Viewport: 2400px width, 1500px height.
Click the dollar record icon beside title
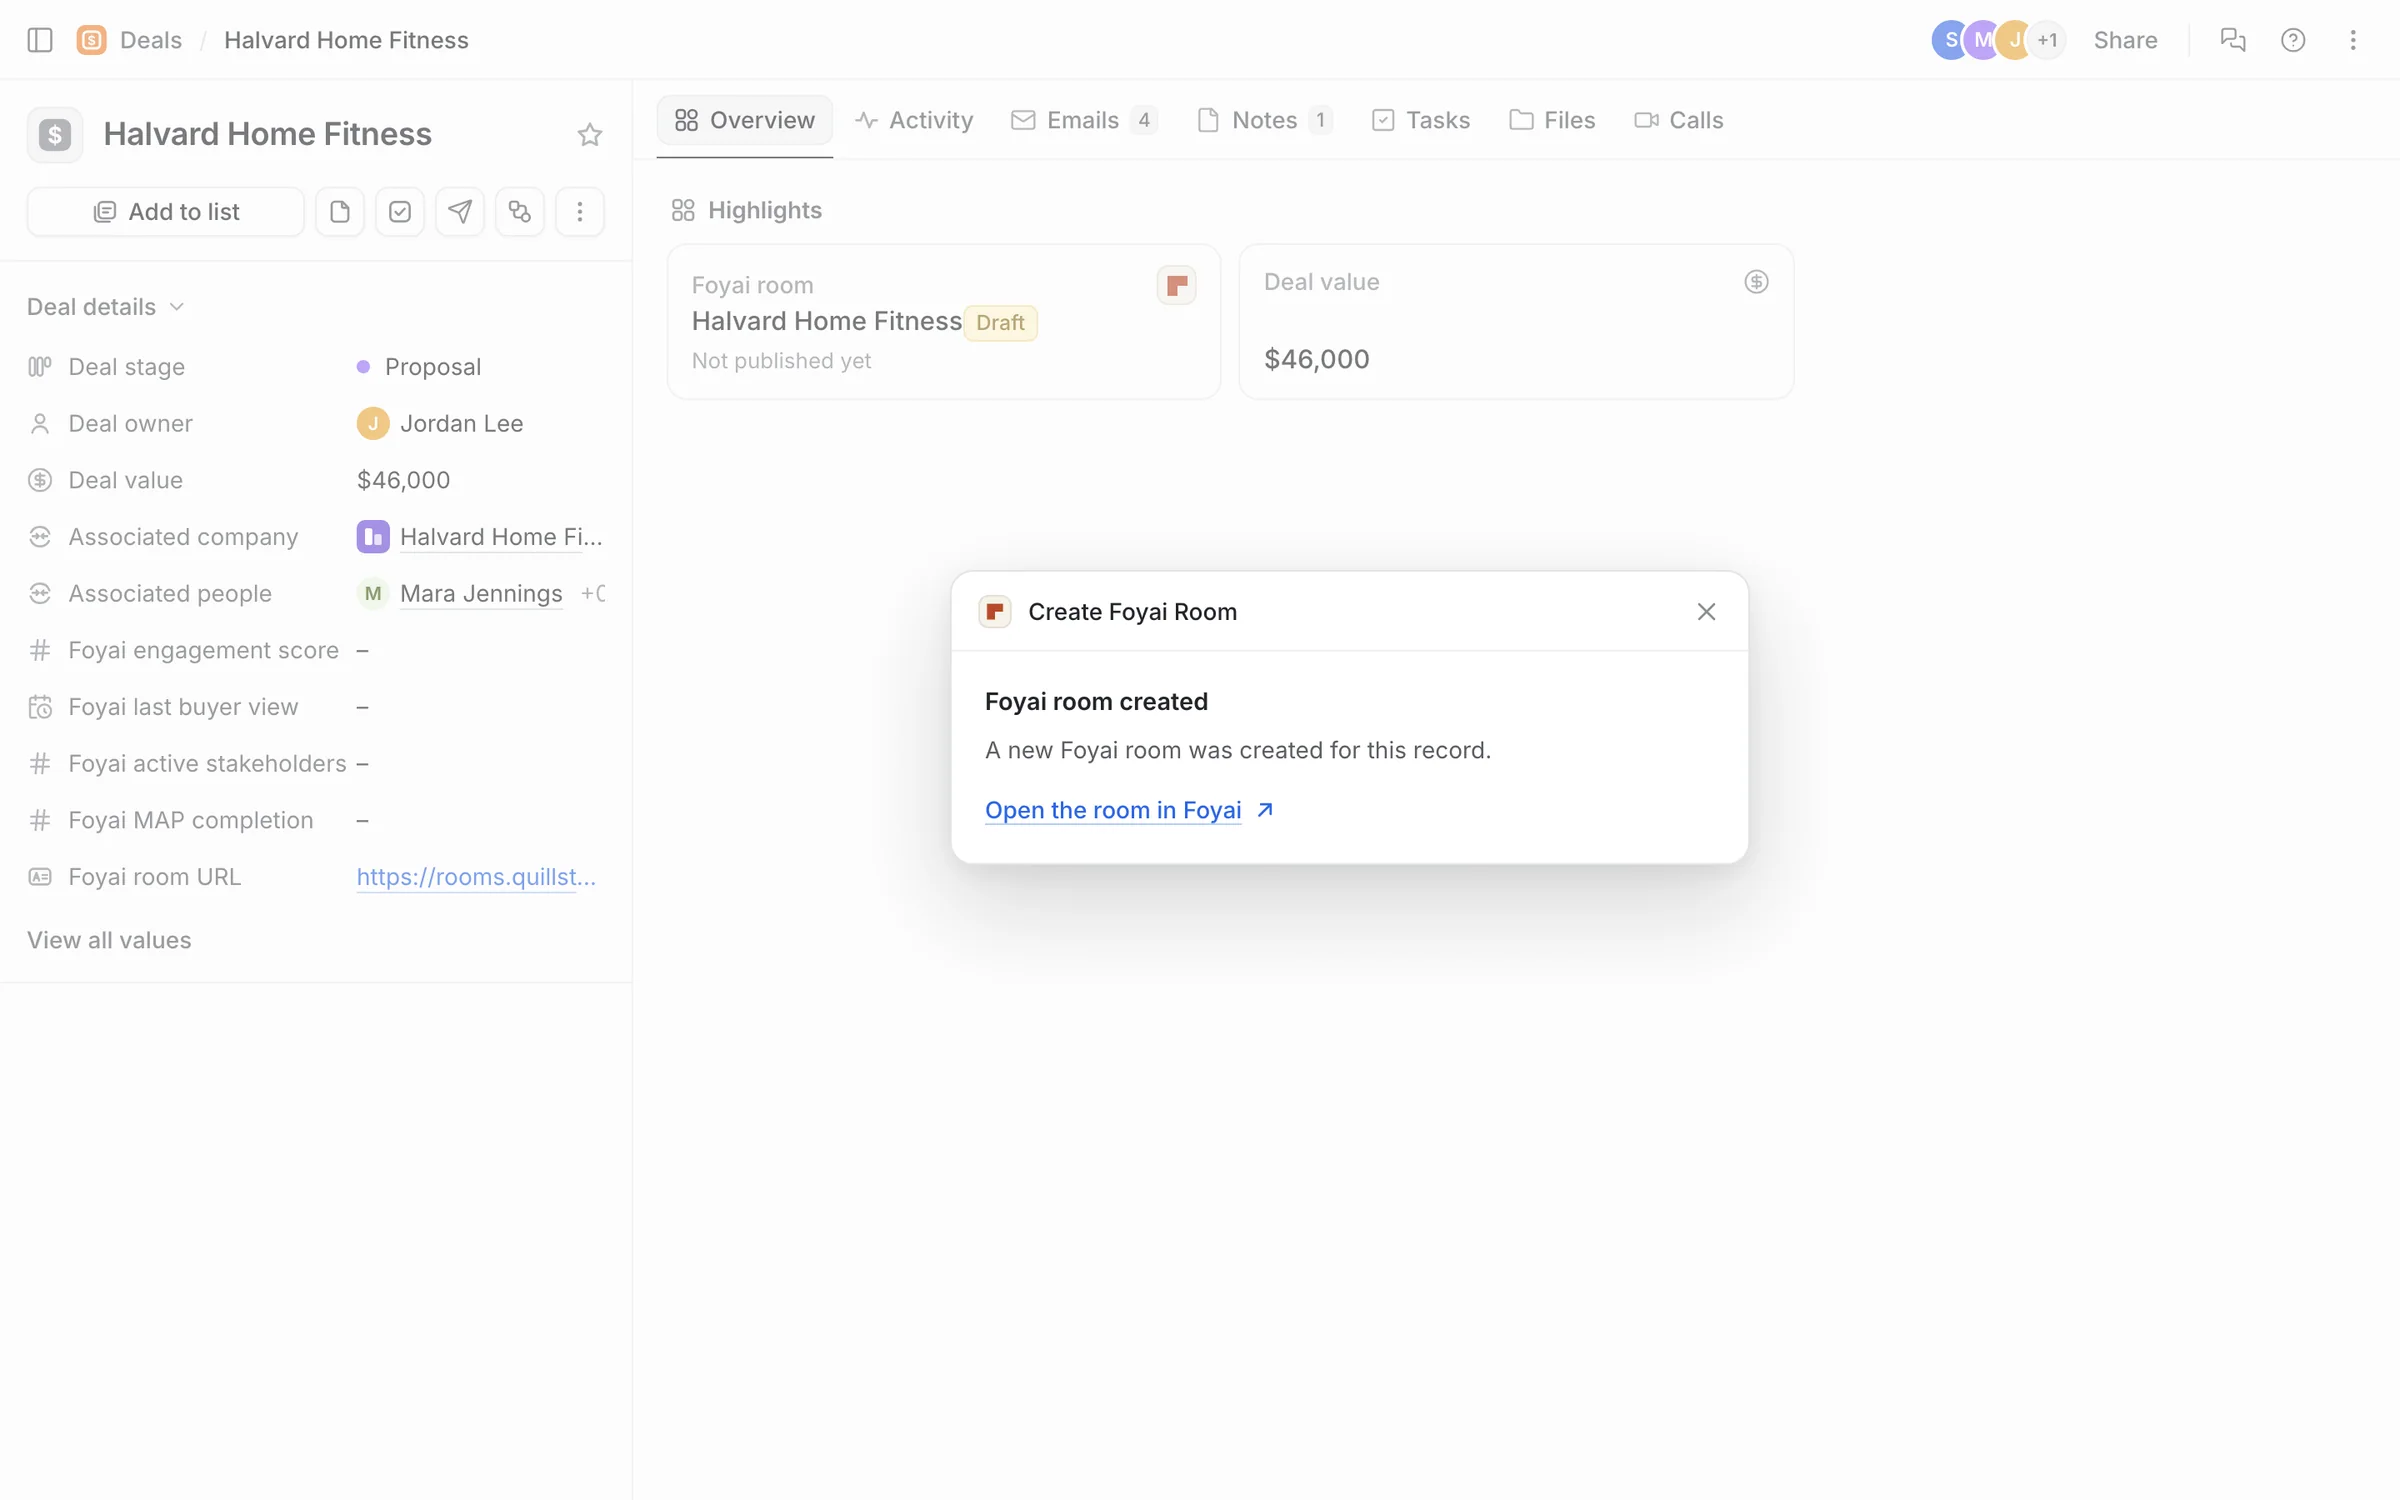(x=55, y=134)
